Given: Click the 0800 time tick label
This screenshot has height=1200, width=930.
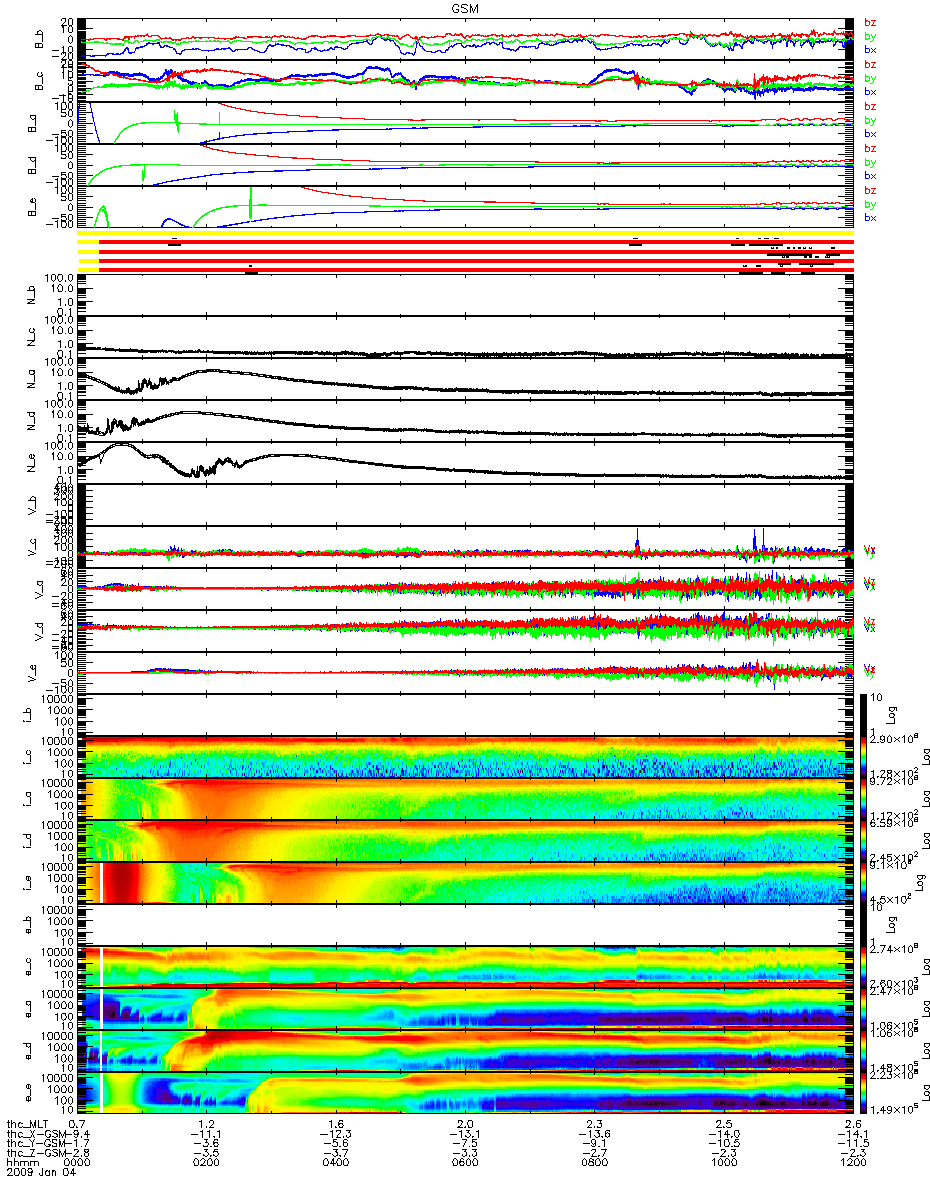Looking at the screenshot, I should pyautogui.click(x=593, y=1164).
